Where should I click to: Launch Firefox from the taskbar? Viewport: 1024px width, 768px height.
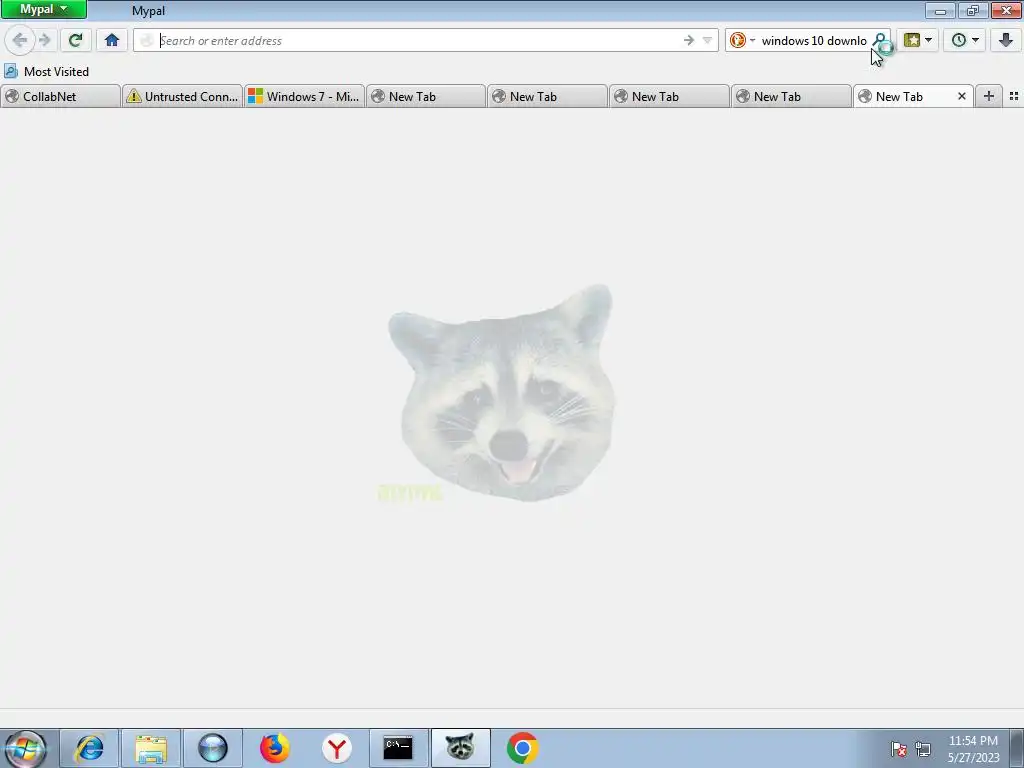click(x=274, y=748)
